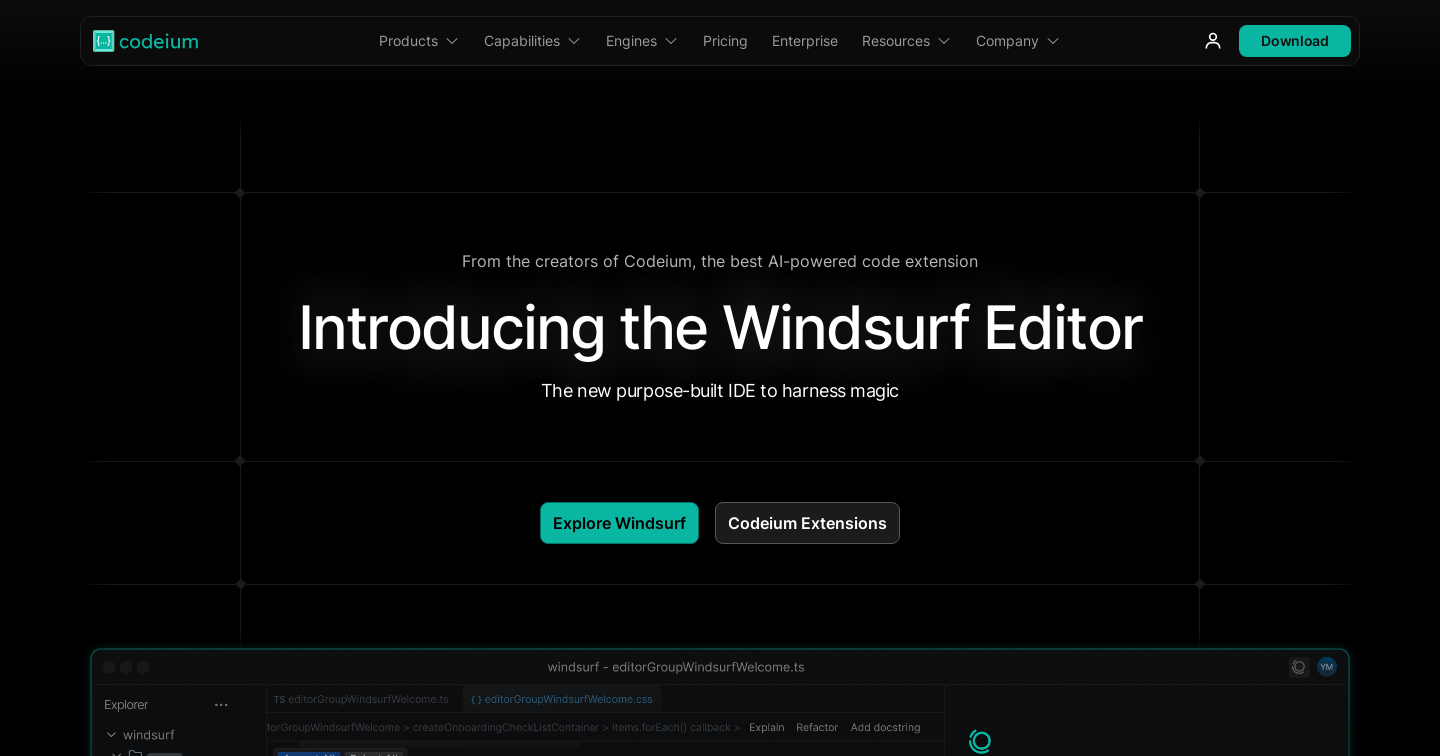Expand the Capabilities dropdown menu
The image size is (1440, 756).
[532, 41]
